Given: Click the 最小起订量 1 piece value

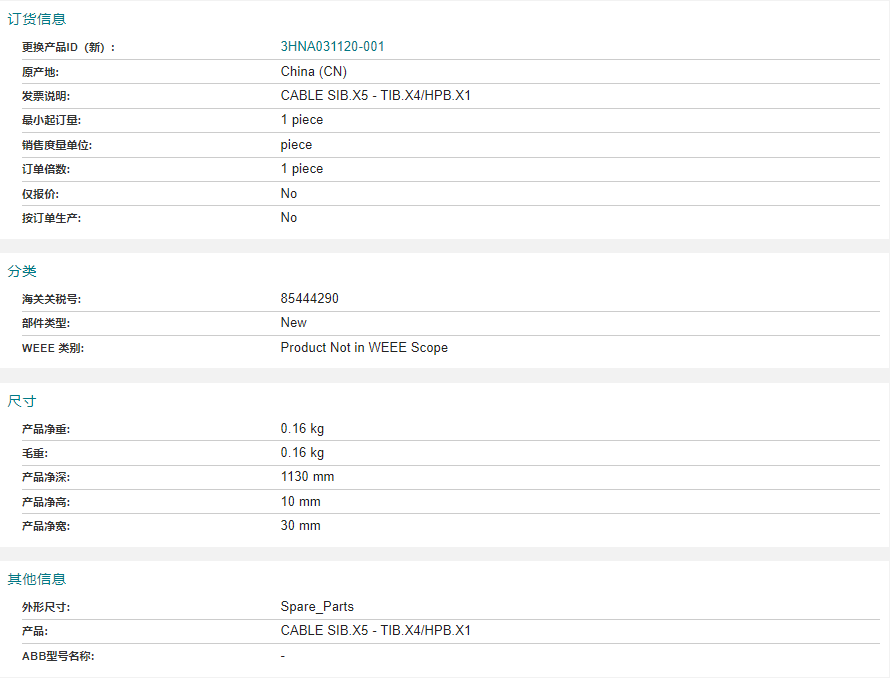Looking at the screenshot, I should click(x=301, y=120).
